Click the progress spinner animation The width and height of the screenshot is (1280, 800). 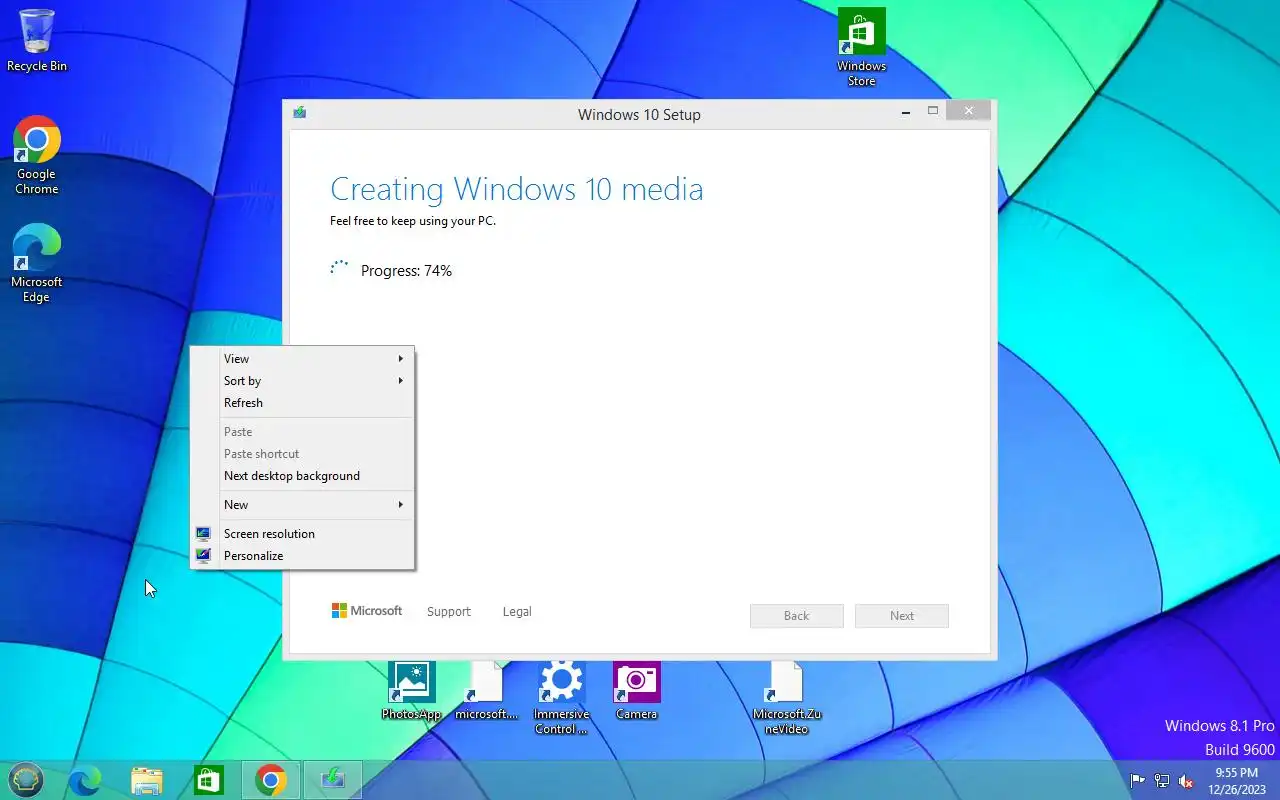[340, 269]
